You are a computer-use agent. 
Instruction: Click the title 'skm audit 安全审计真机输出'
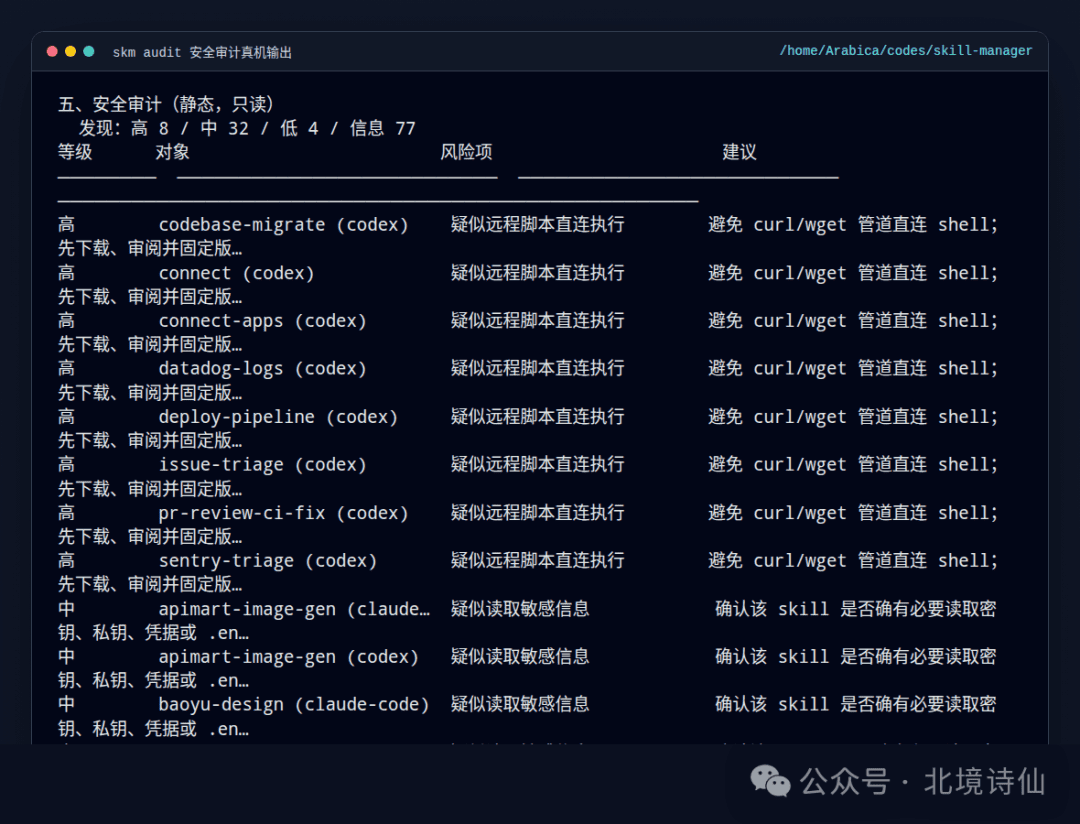(202, 52)
